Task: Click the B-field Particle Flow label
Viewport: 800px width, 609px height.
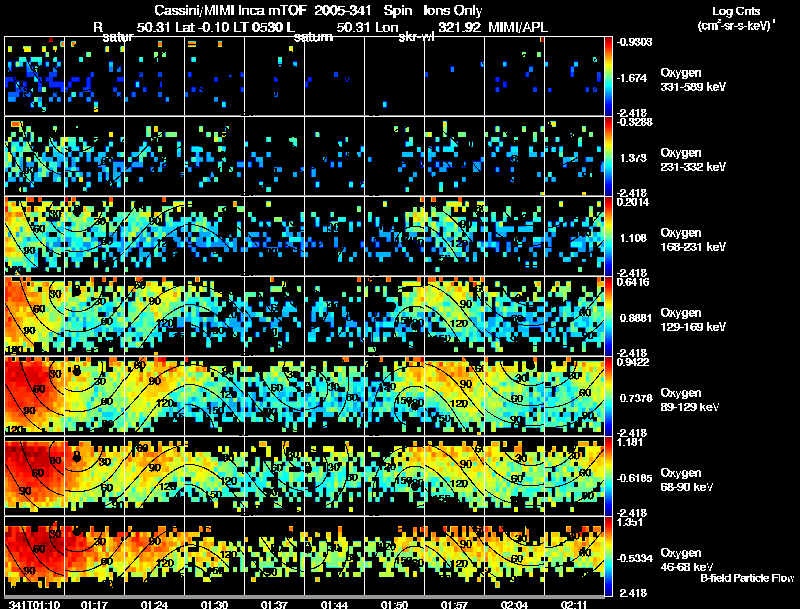Action: coord(747,578)
